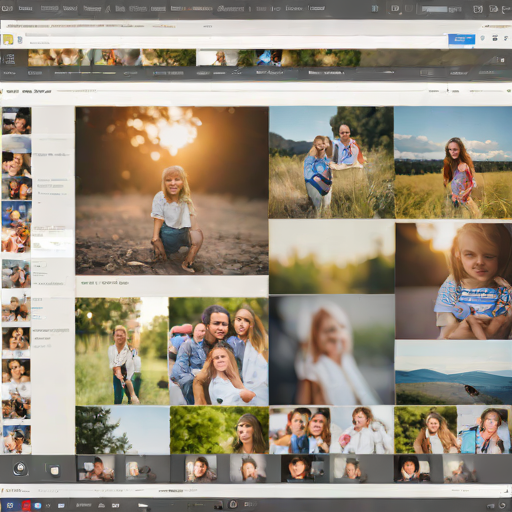Image resolution: width=512 pixels, height=512 pixels.
Task: Click the red icon in the taskbar
Action: coord(26,506)
